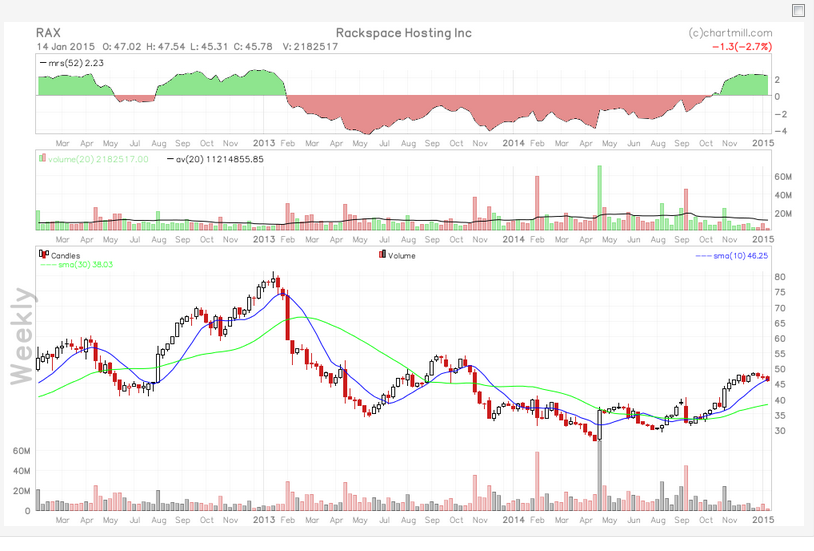Image resolution: width=814 pixels, height=551 pixels.
Task: Click the 30 price axis label
Action: pos(780,431)
